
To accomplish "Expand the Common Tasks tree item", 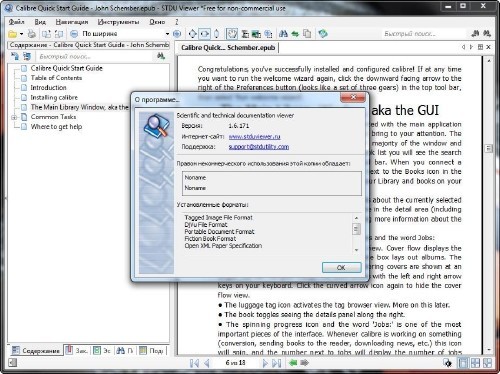I will click(14, 117).
